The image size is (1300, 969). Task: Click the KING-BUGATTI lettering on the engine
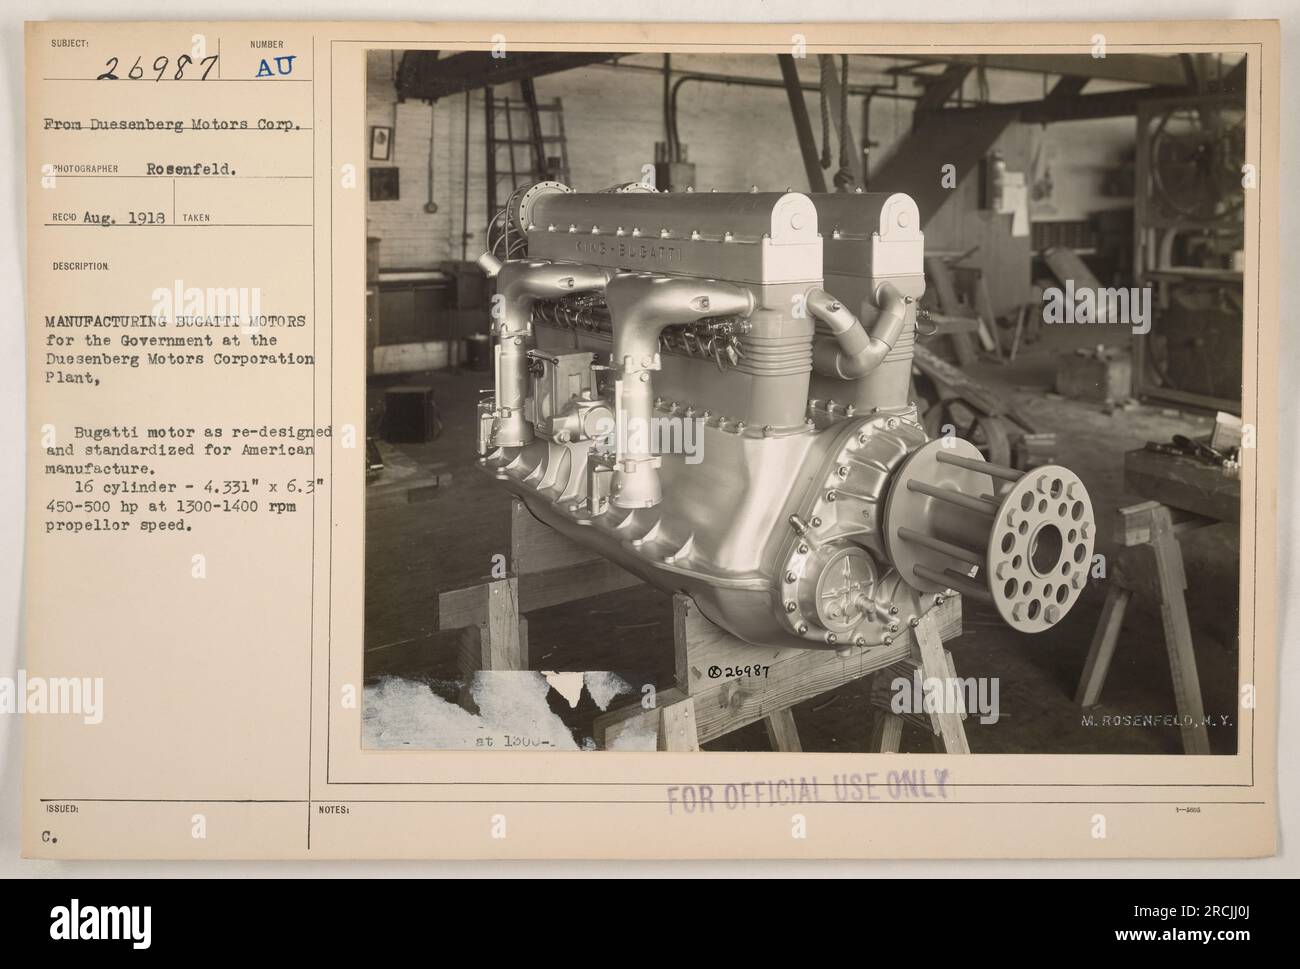point(628,250)
